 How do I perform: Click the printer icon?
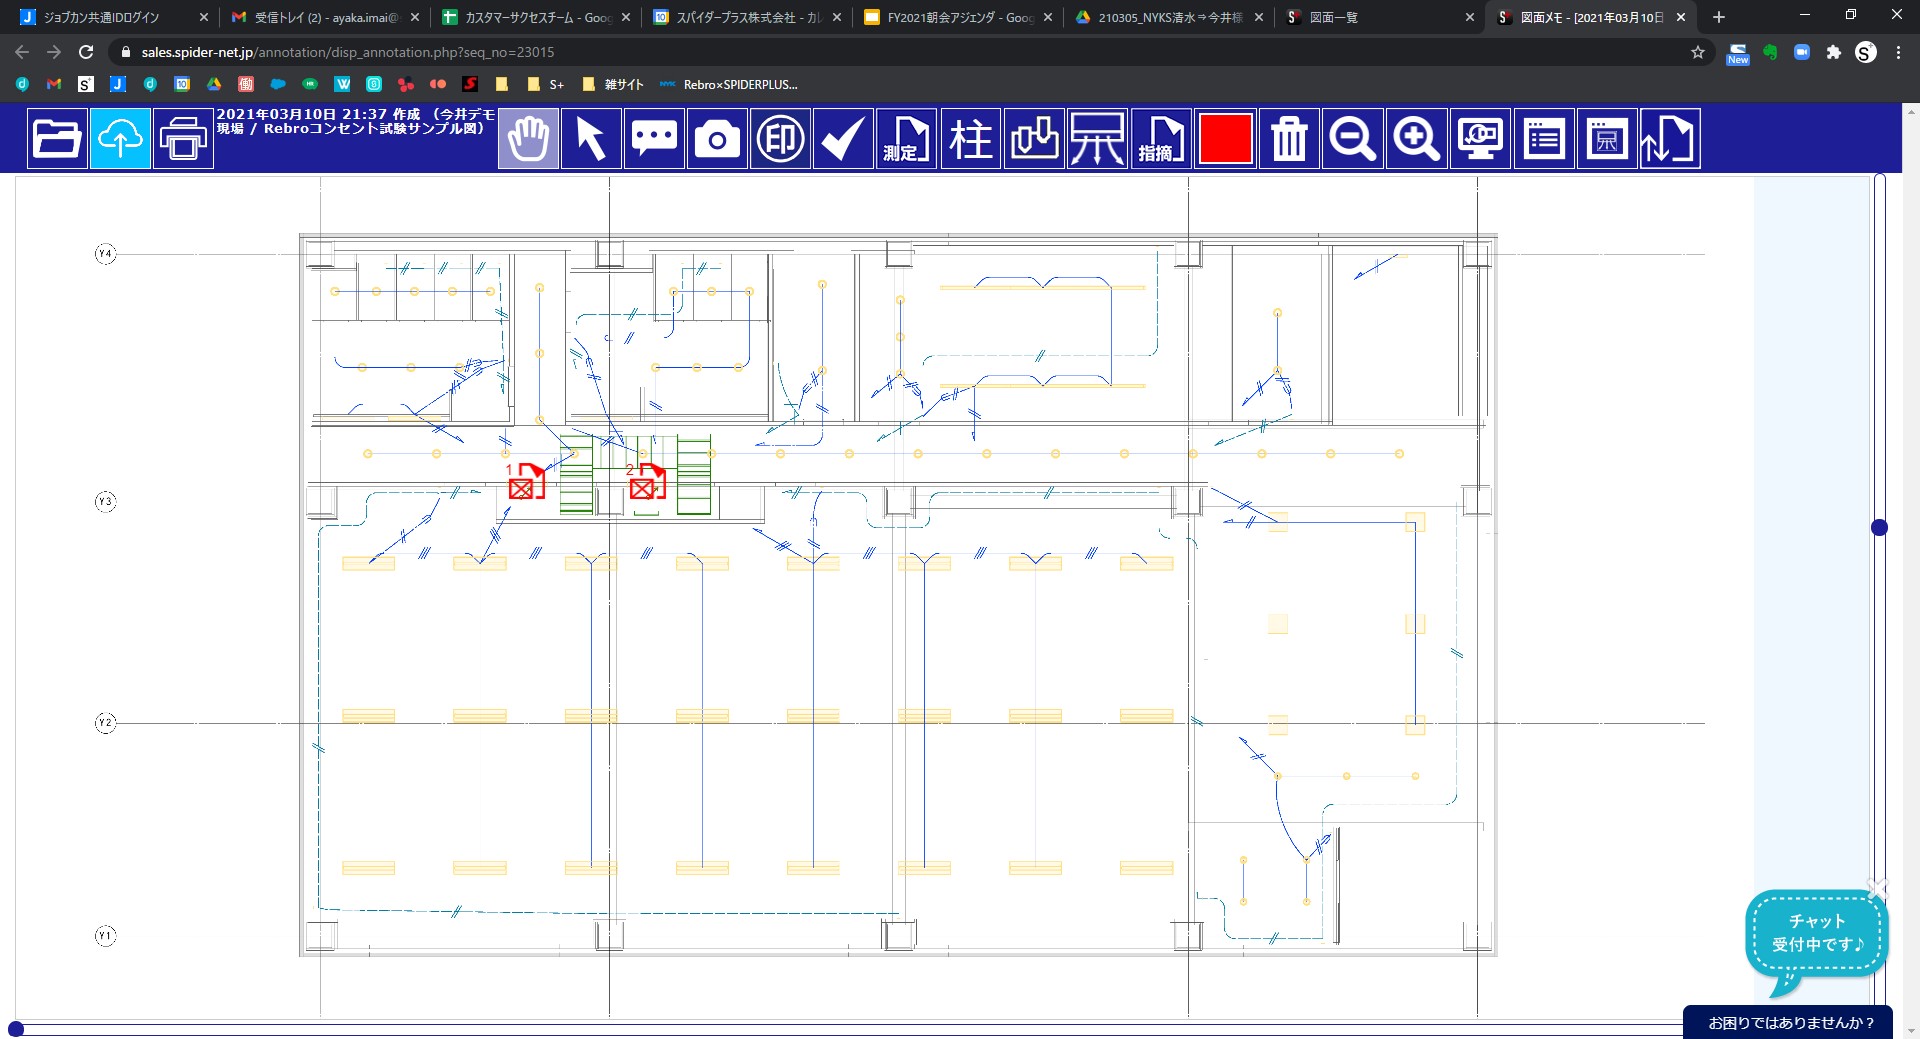183,138
